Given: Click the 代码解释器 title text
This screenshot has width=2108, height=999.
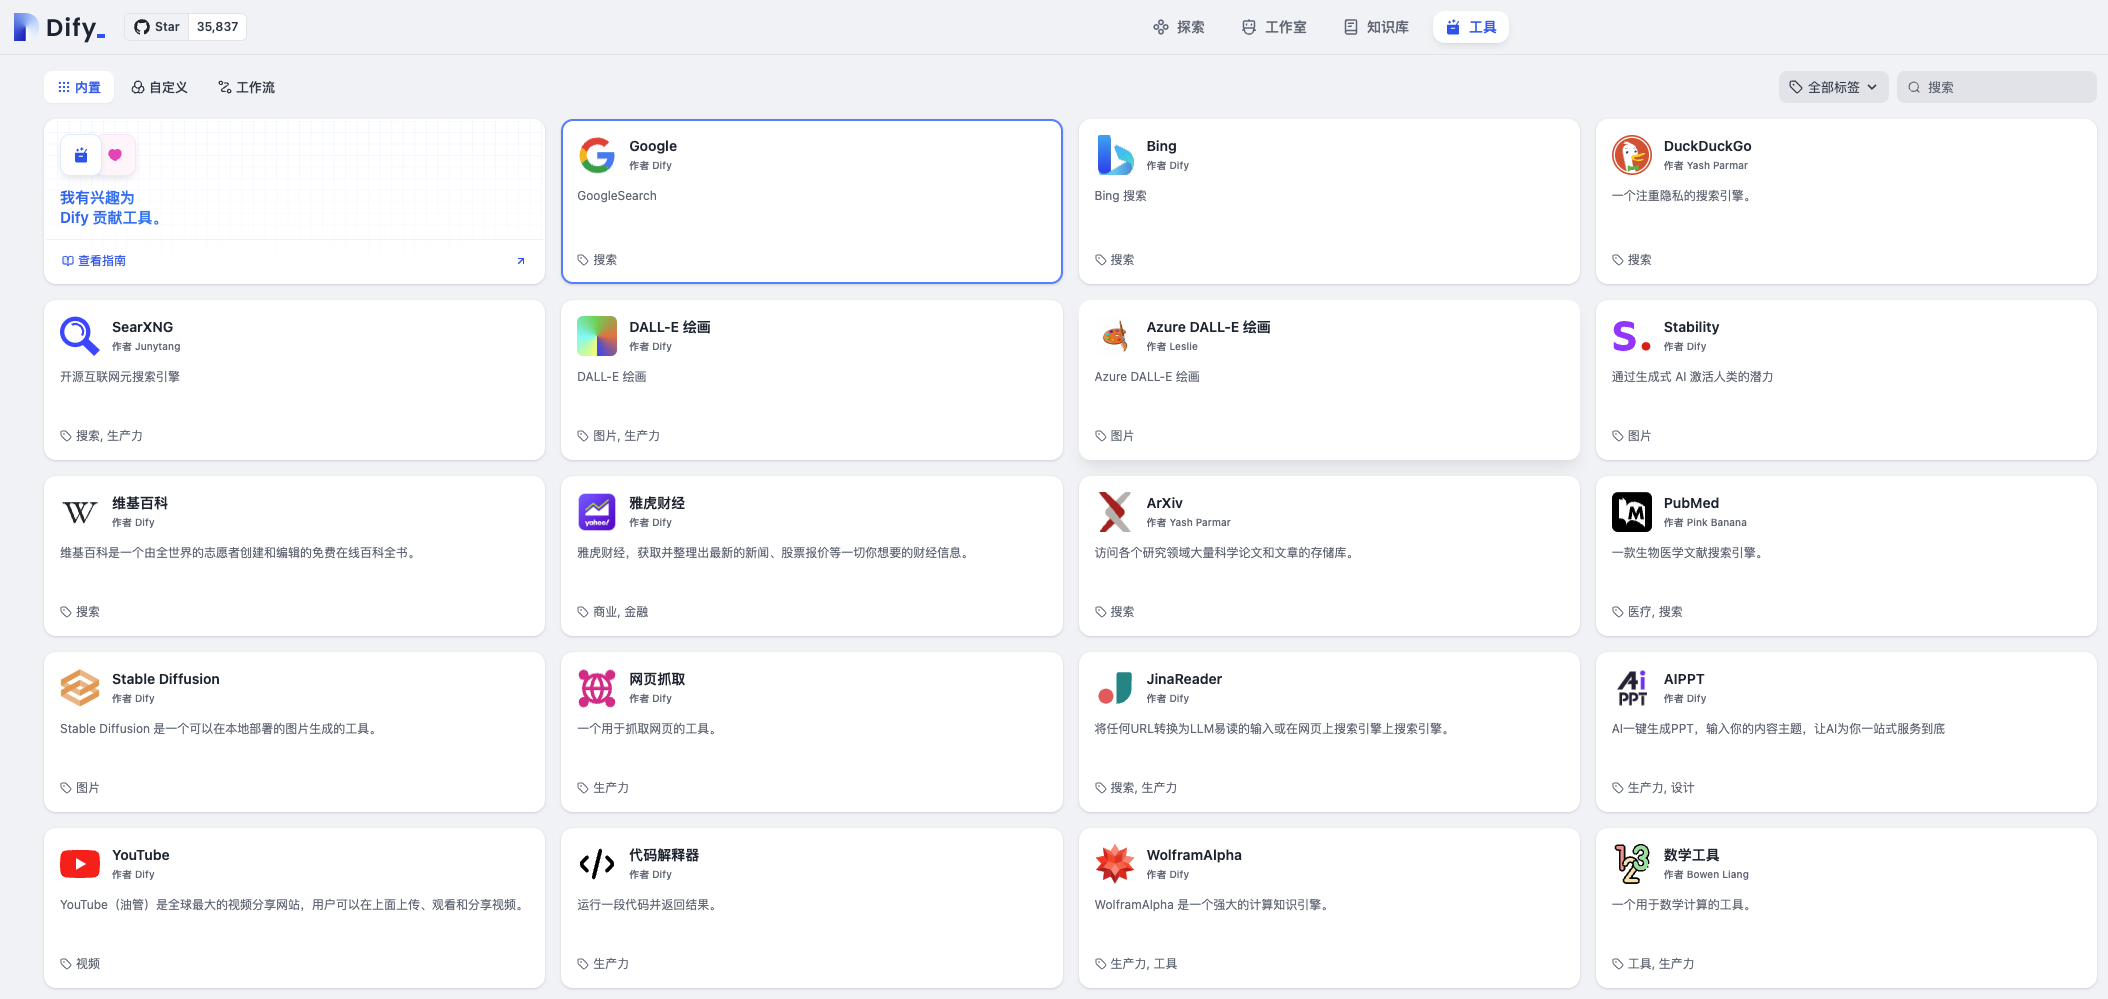Looking at the screenshot, I should pos(664,855).
